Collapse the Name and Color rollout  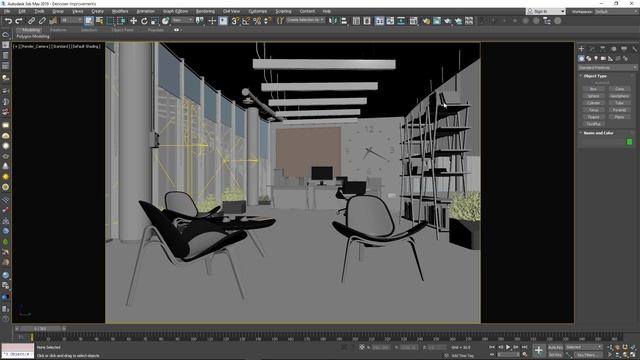[598, 133]
